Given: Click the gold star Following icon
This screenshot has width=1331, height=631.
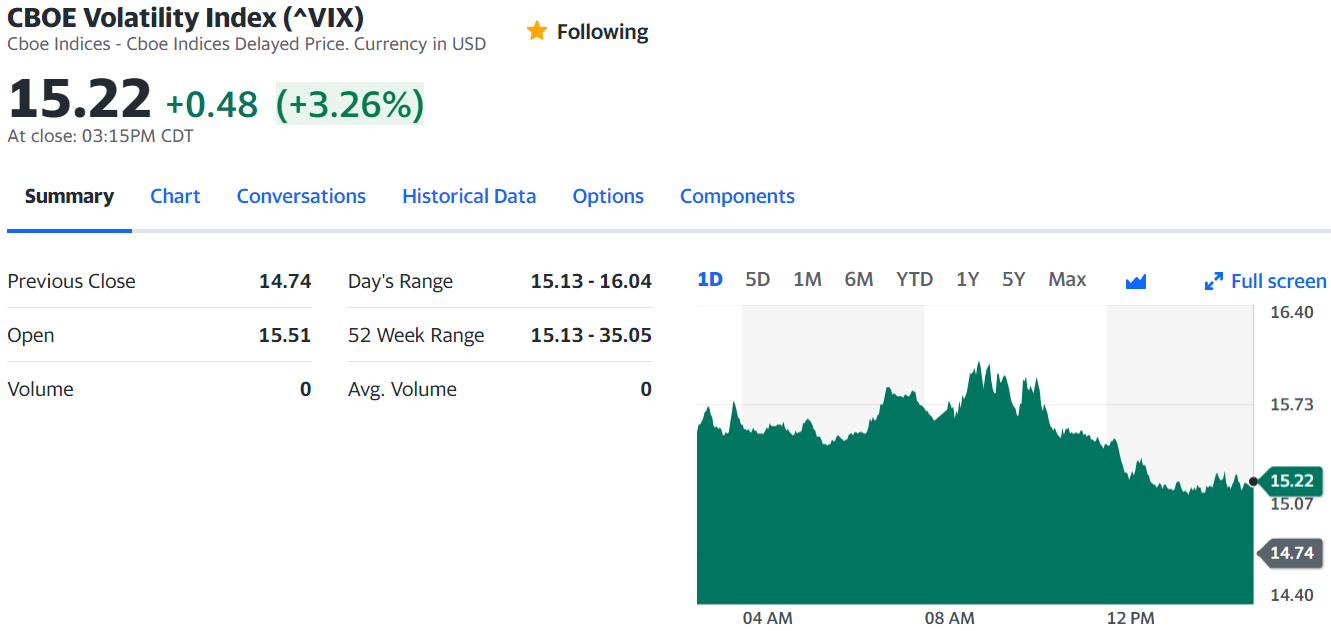Looking at the screenshot, I should pyautogui.click(x=537, y=32).
